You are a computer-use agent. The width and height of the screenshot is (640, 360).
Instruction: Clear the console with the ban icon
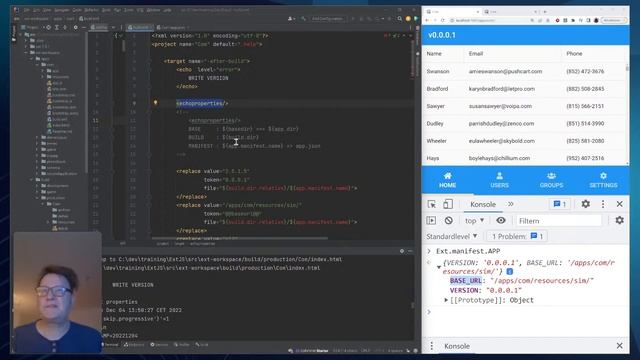449,220
